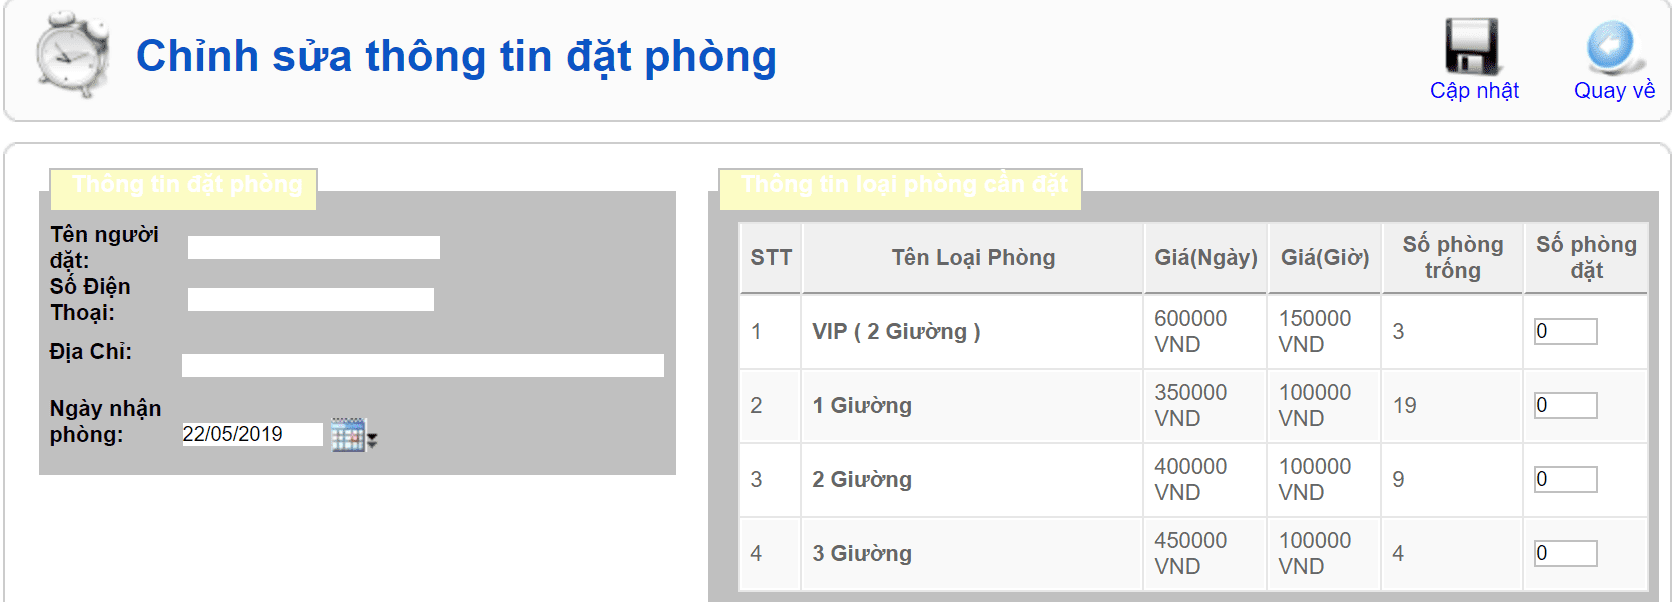Click the blue back arrow icon
Image resolution: width=1673 pixels, height=602 pixels.
point(1612,46)
